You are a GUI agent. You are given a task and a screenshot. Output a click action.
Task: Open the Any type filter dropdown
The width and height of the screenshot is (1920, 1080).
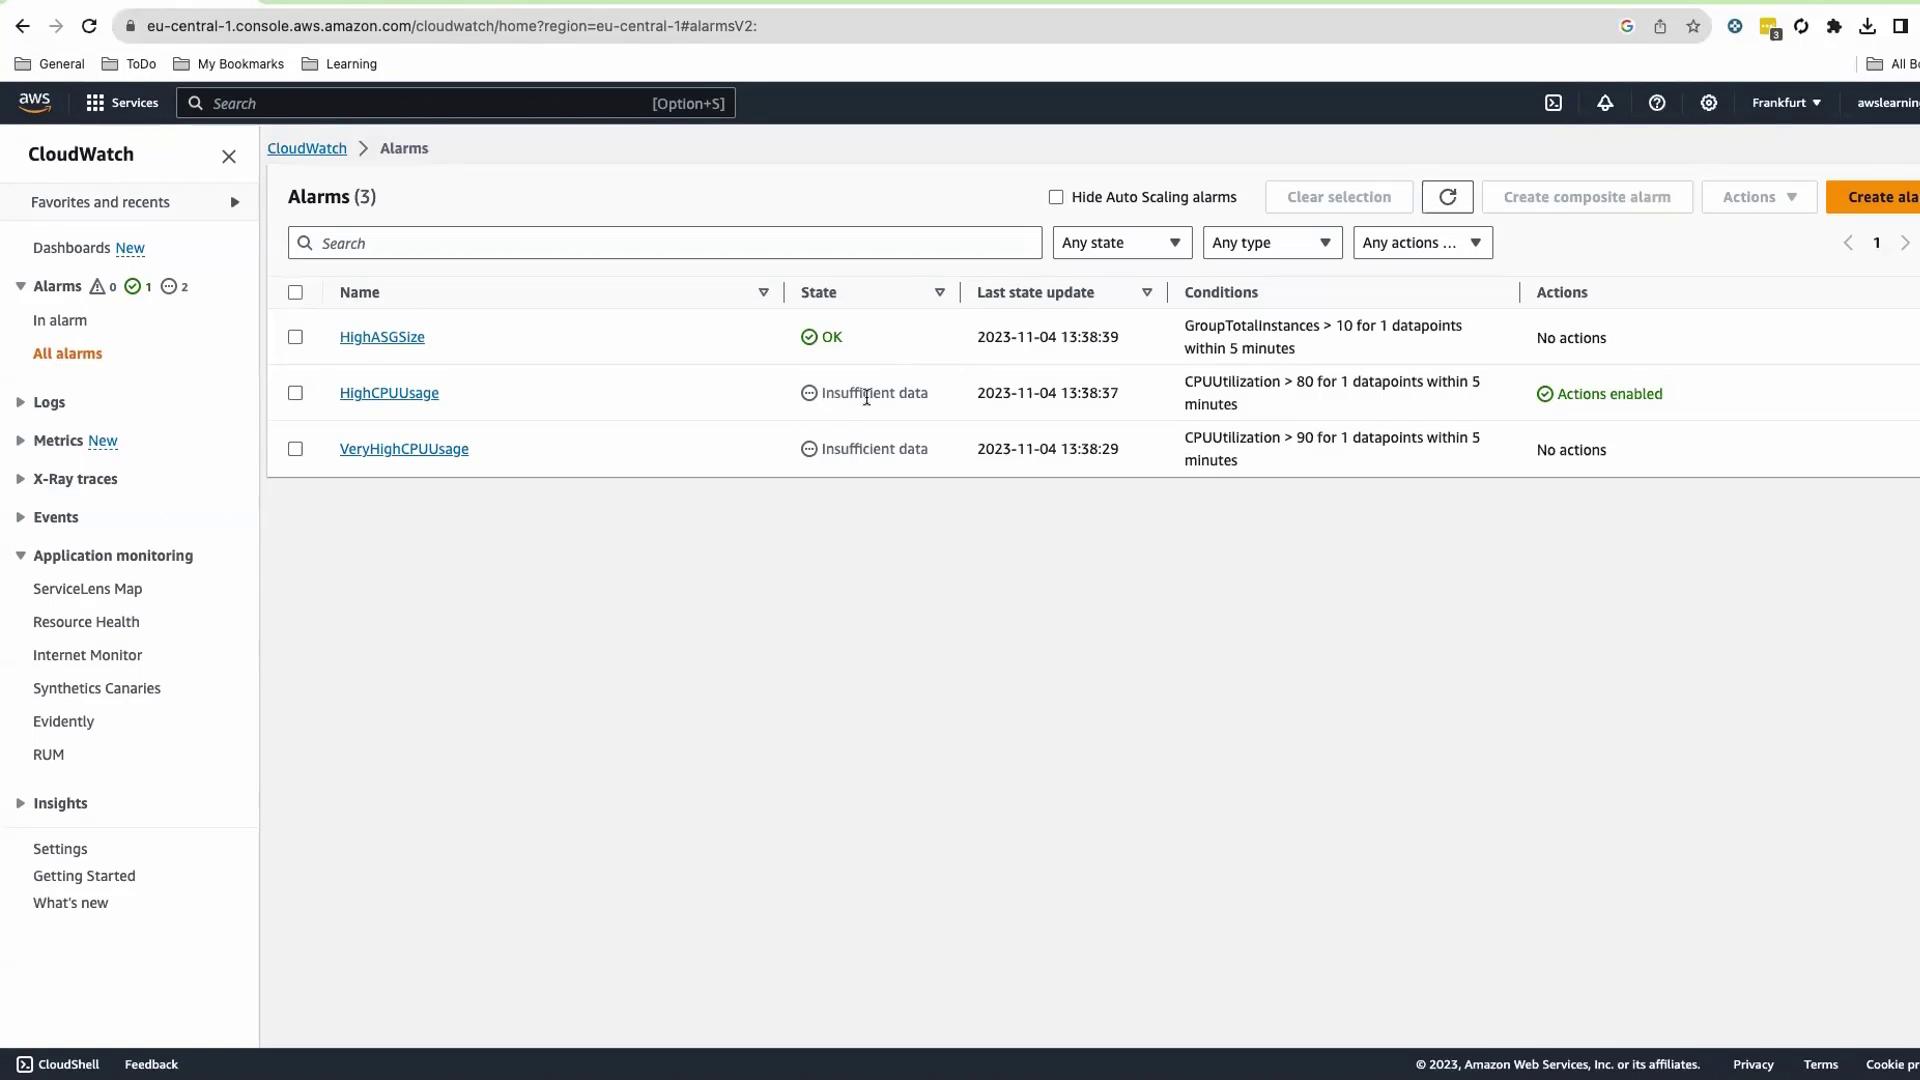pos(1271,243)
